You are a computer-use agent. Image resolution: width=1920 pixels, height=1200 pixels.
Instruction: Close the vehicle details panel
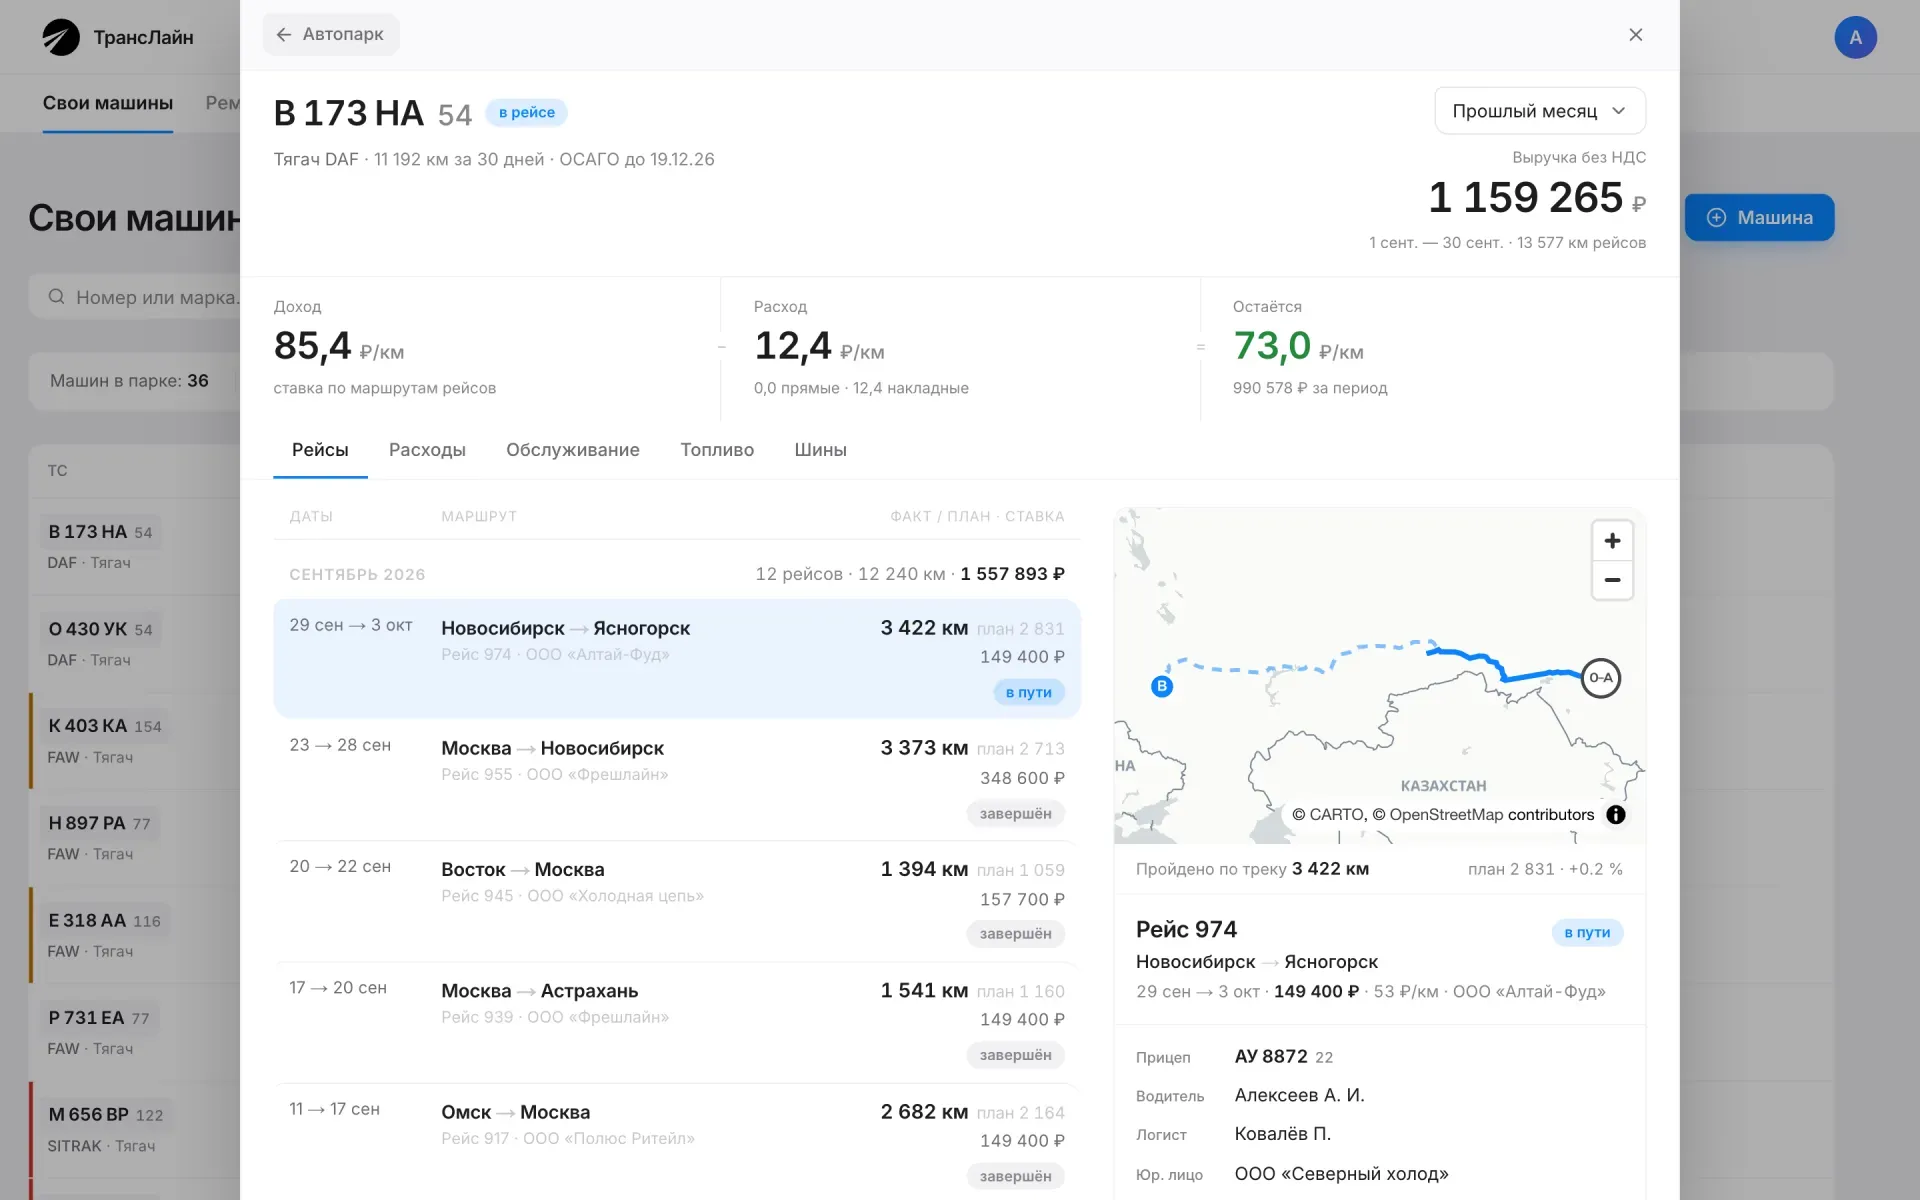click(1636, 35)
